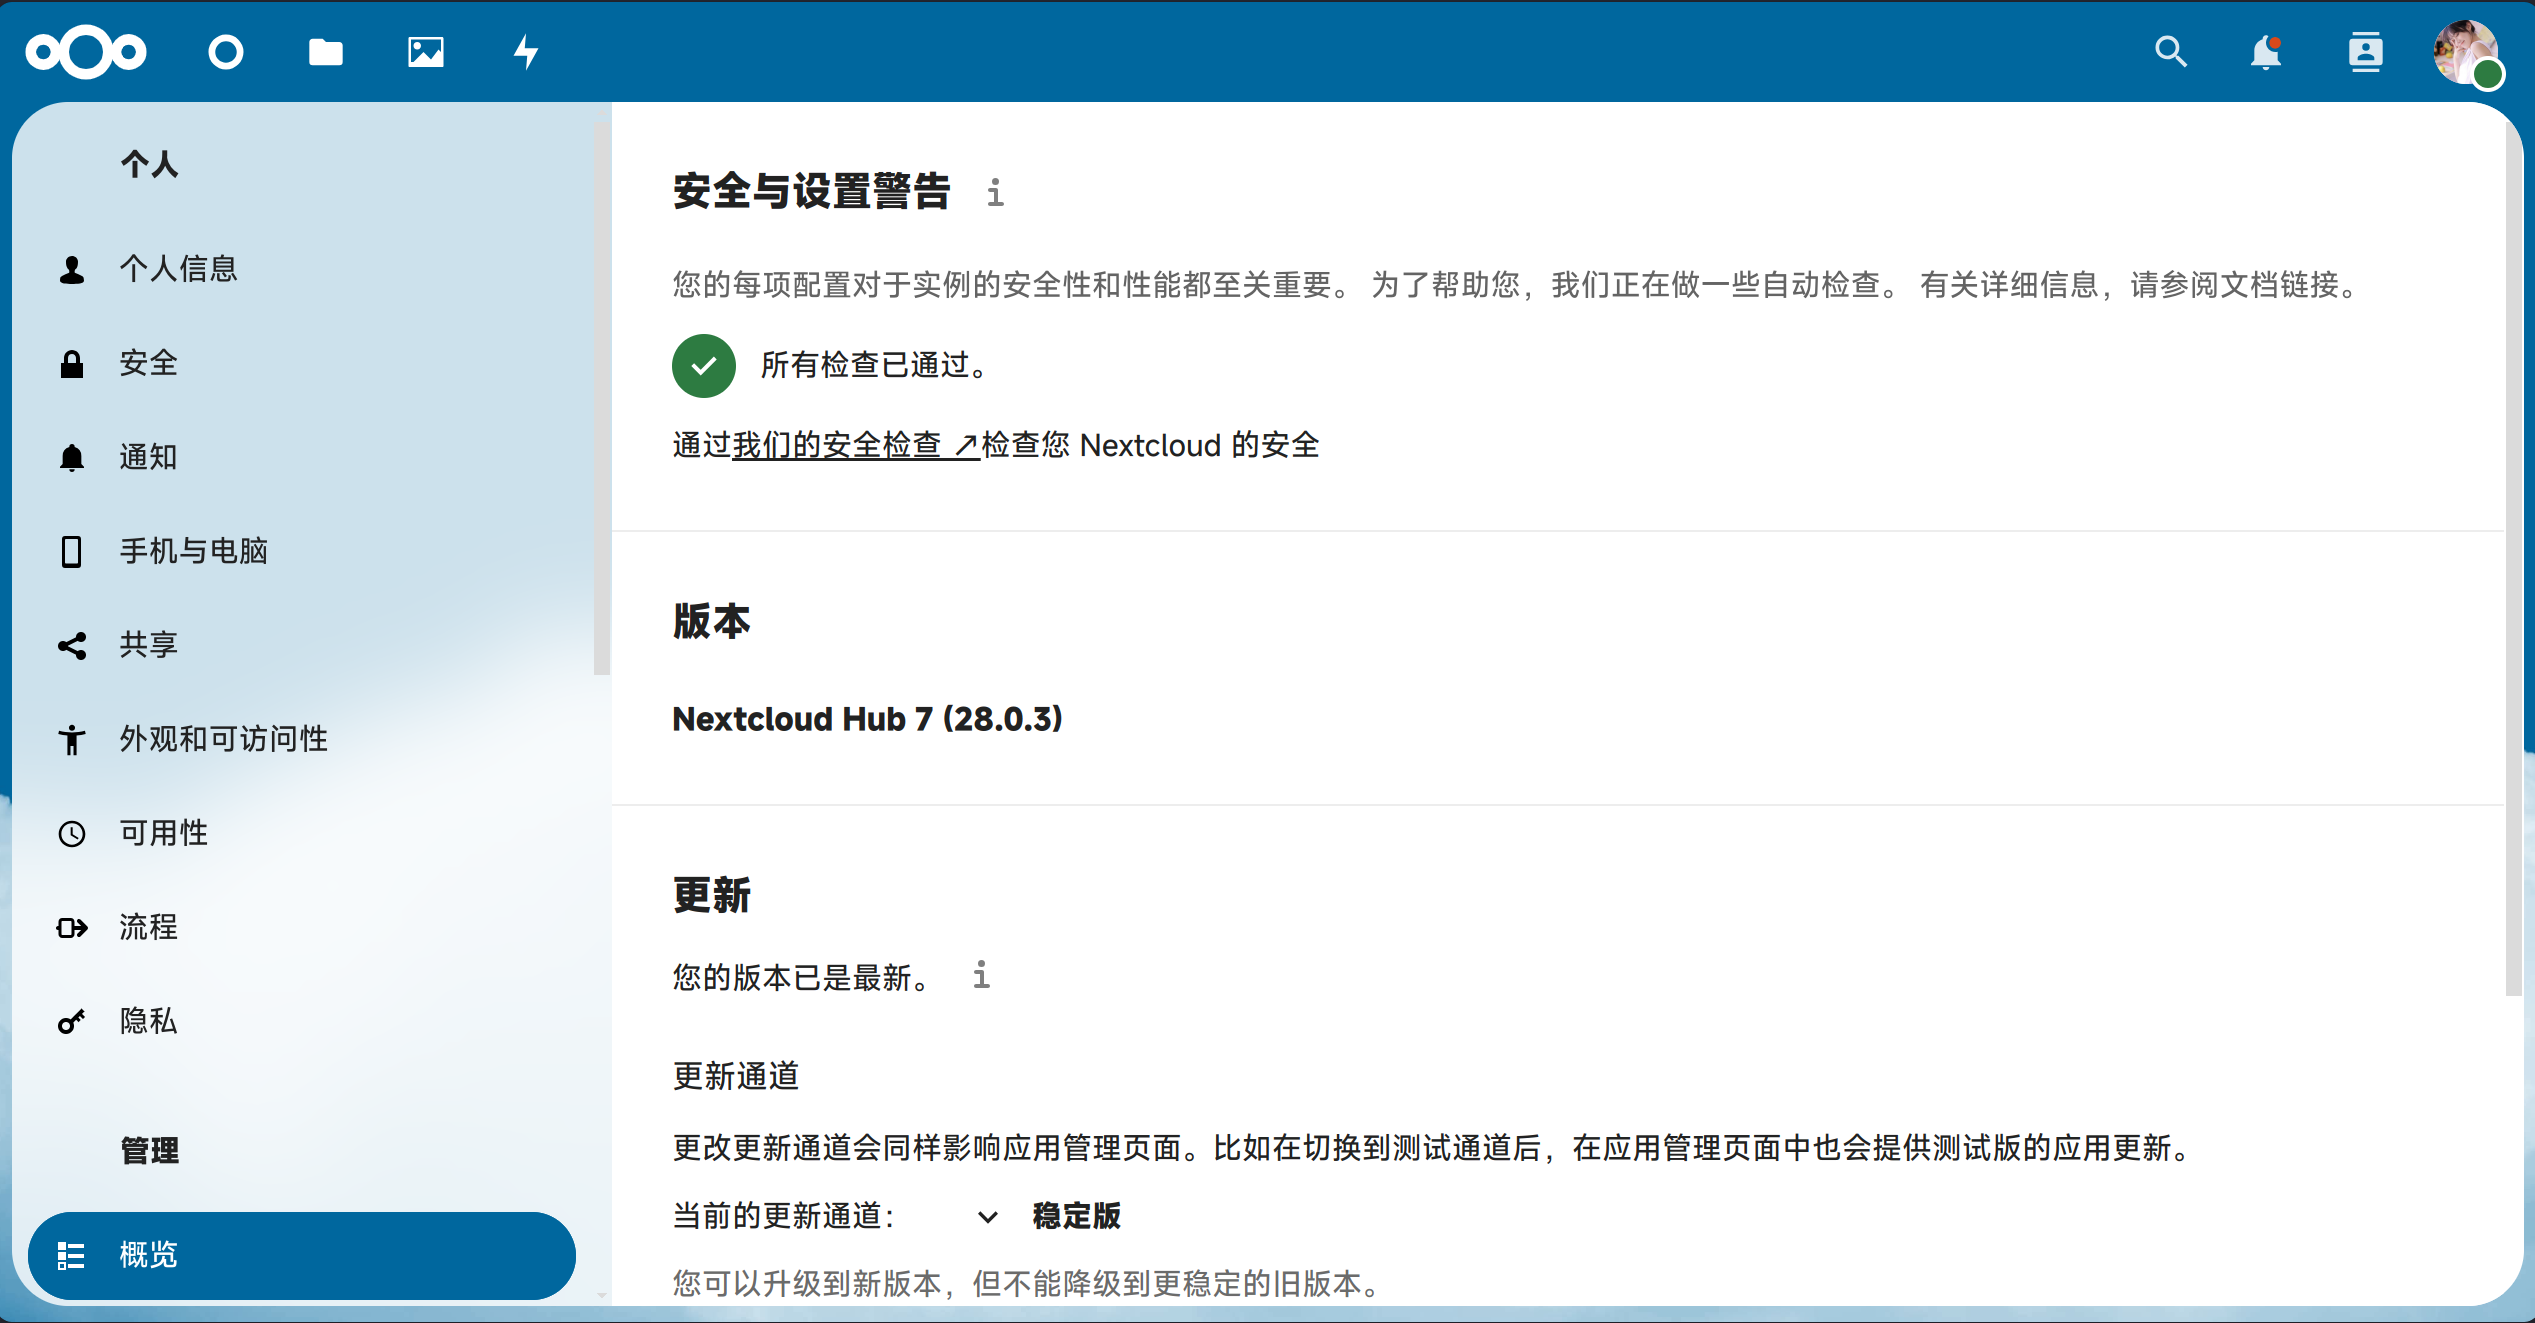Open the Photos app icon

(x=426, y=51)
